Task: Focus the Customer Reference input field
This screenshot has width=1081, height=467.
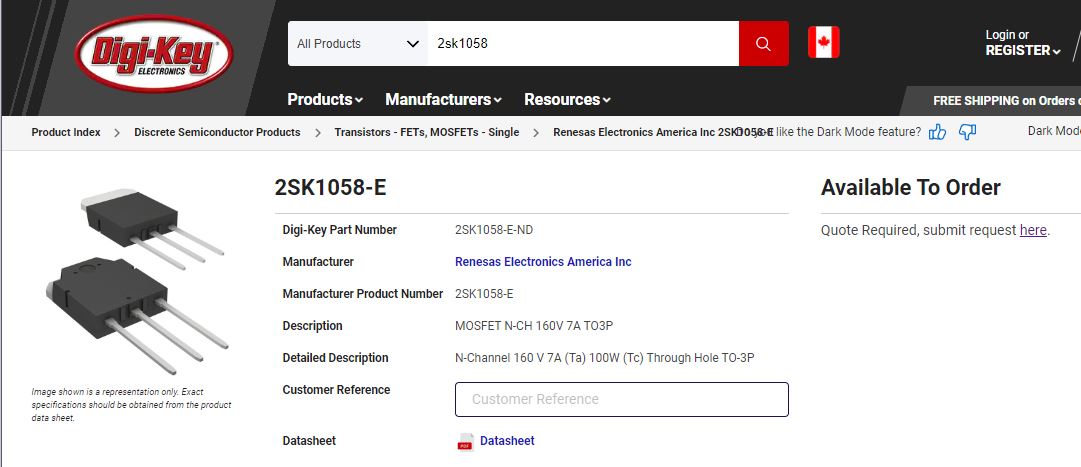Action: click(x=621, y=399)
